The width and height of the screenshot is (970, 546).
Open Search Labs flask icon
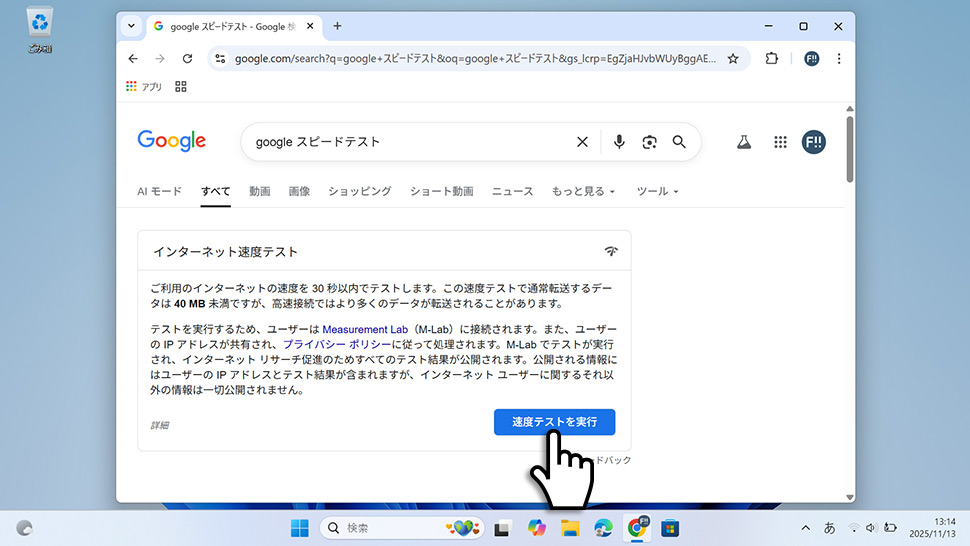744,142
